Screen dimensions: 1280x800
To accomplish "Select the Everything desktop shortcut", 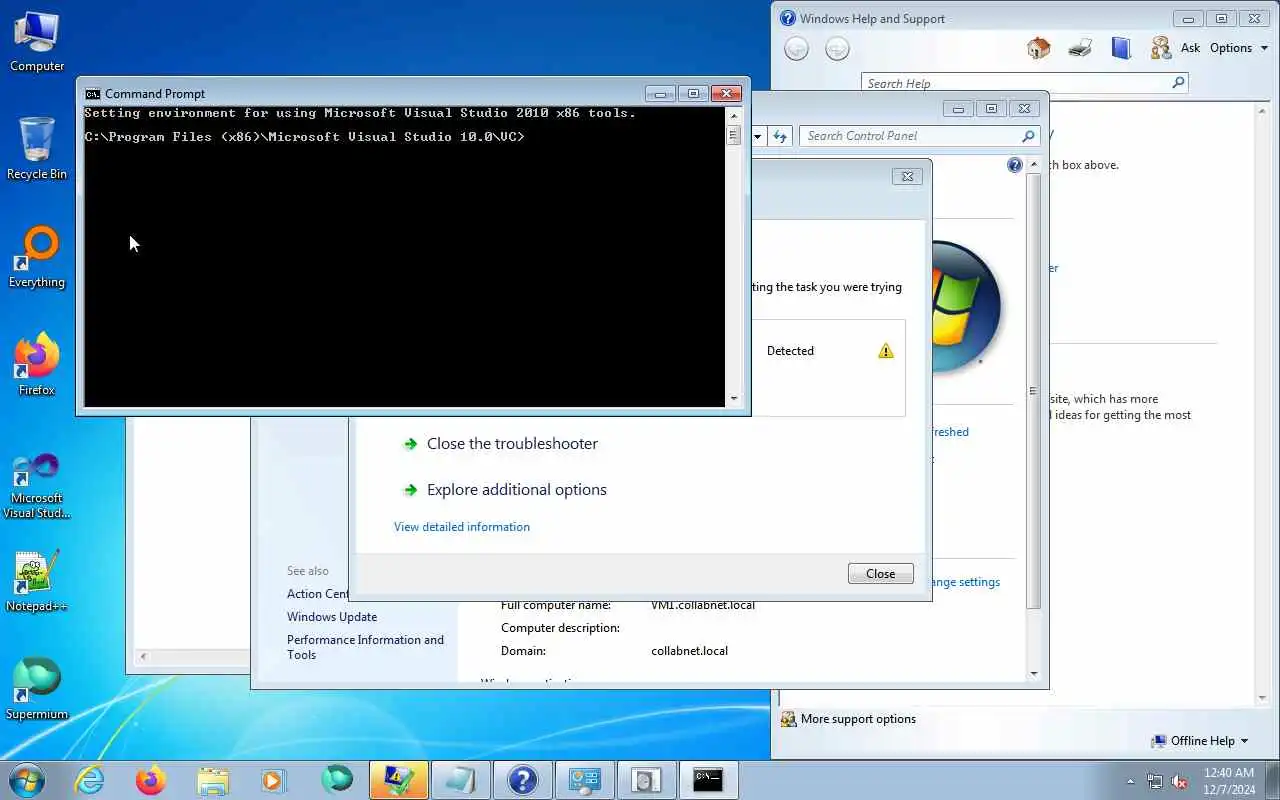I will (x=37, y=257).
